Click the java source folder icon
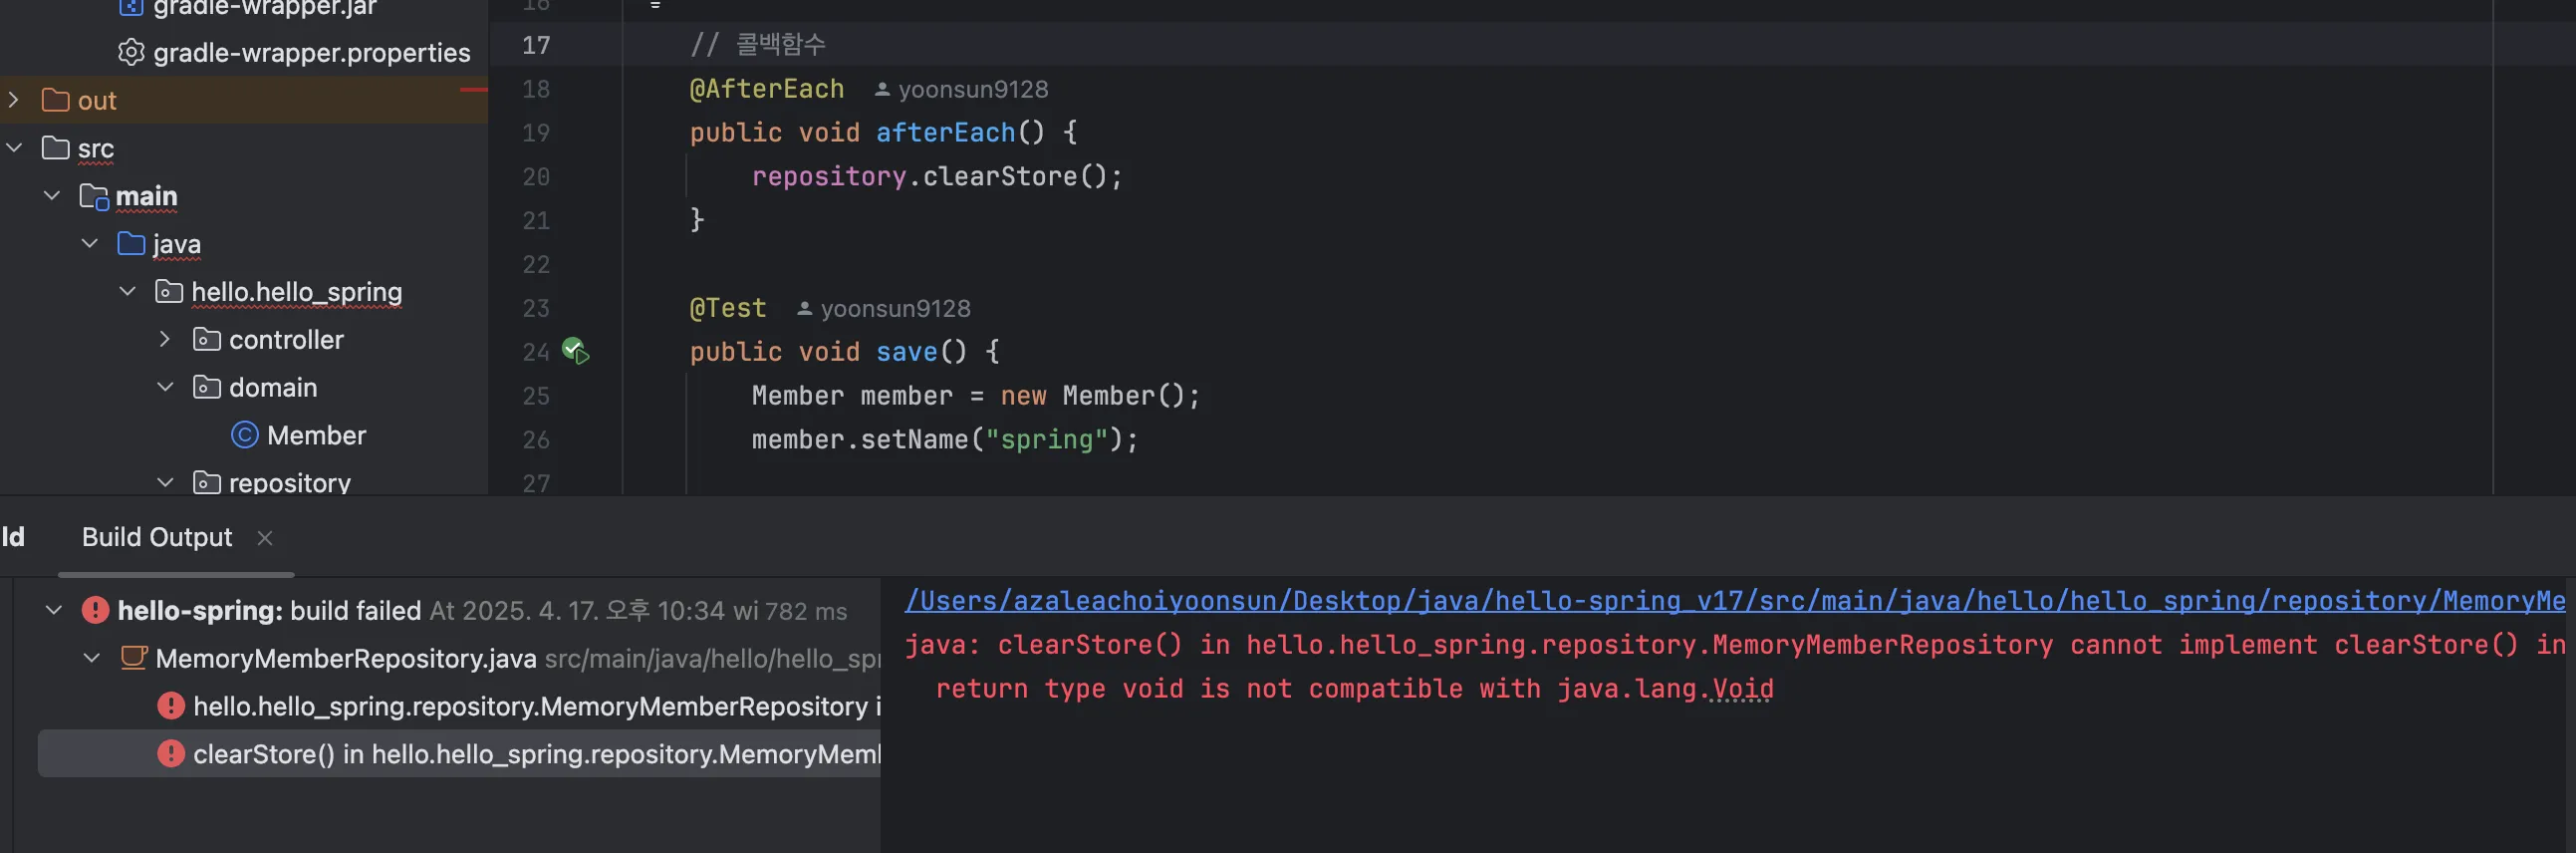Image resolution: width=2576 pixels, height=853 pixels. click(131, 244)
